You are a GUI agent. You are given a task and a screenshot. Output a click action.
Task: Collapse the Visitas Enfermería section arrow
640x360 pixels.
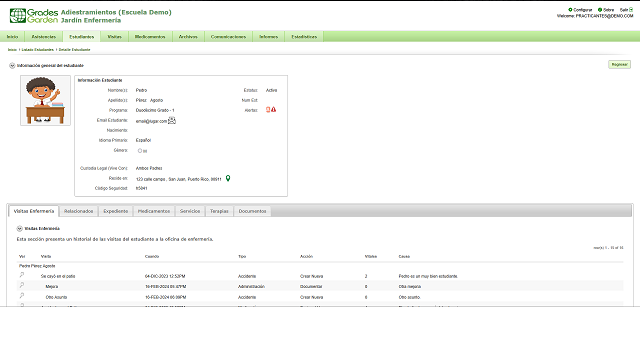click(20, 229)
